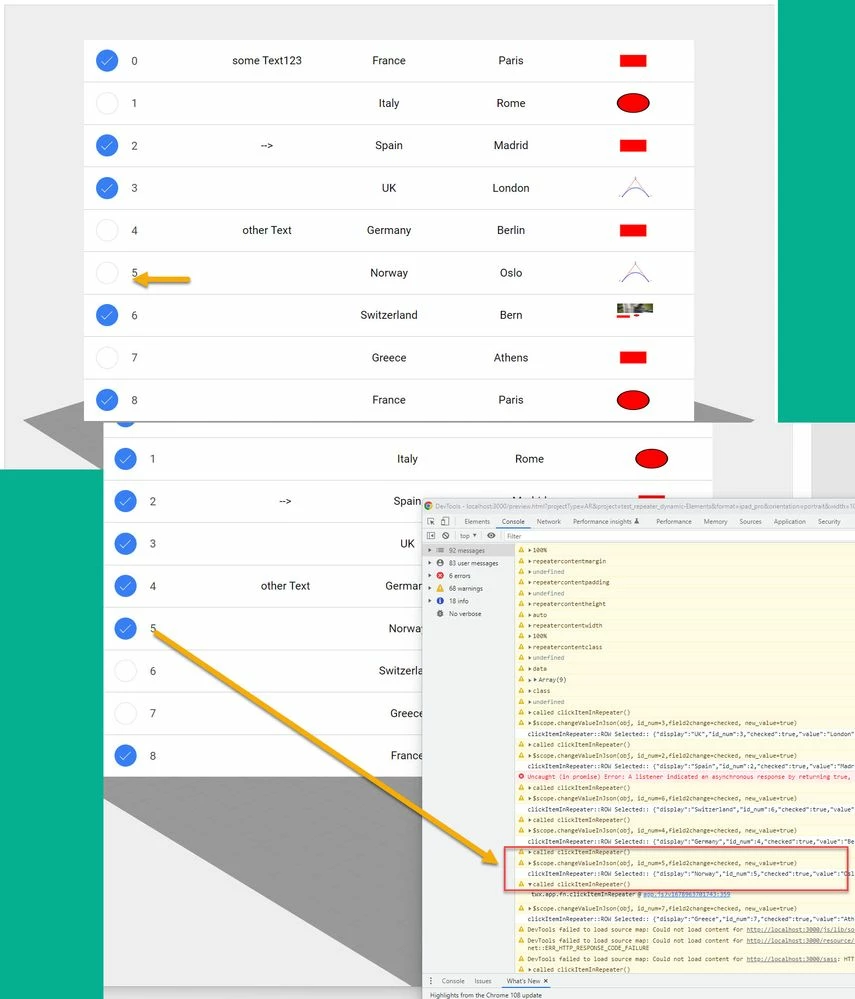Uncheck the checkbox of top row 6 Switzerland

tap(107, 315)
